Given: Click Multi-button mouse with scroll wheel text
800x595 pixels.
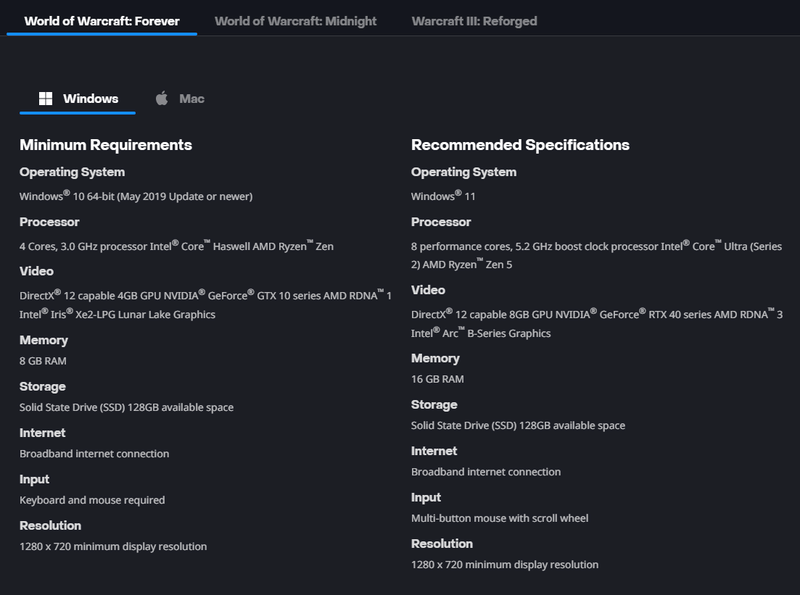Looking at the screenshot, I should pyautogui.click(x=499, y=518).
